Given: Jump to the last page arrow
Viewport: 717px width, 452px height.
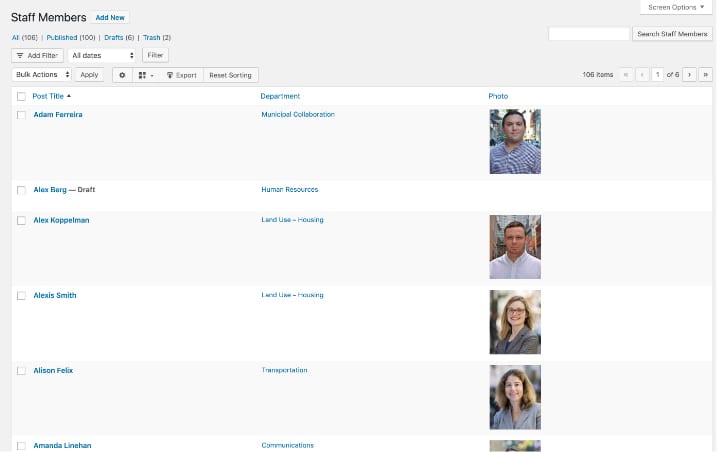Looking at the screenshot, I should point(706,75).
